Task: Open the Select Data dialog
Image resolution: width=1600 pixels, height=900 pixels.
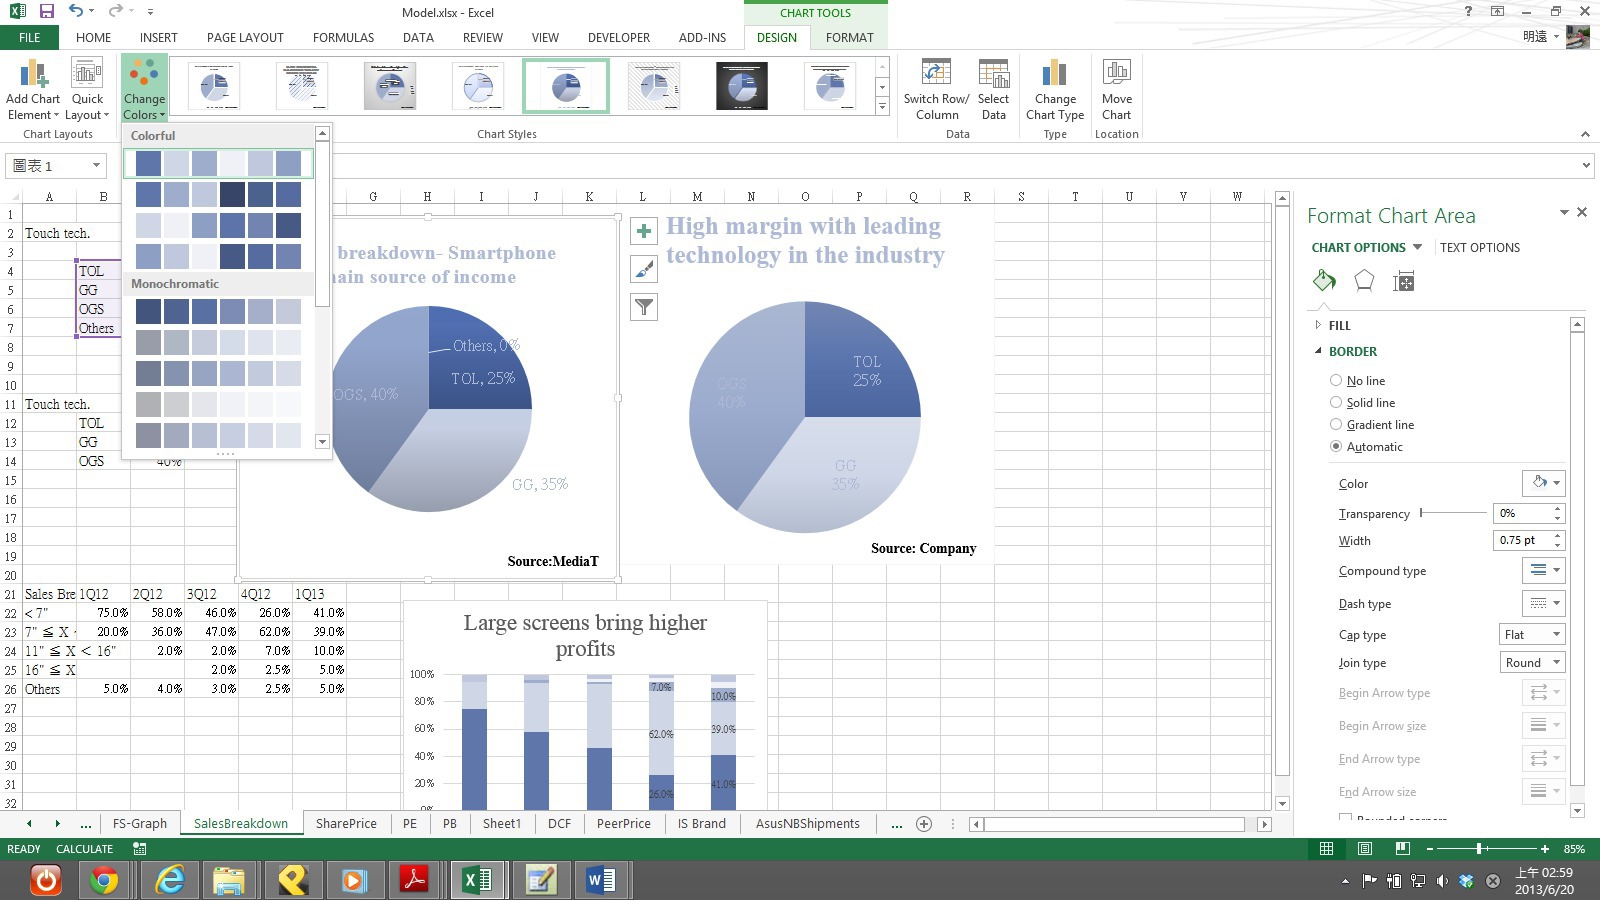Action: click(993, 76)
